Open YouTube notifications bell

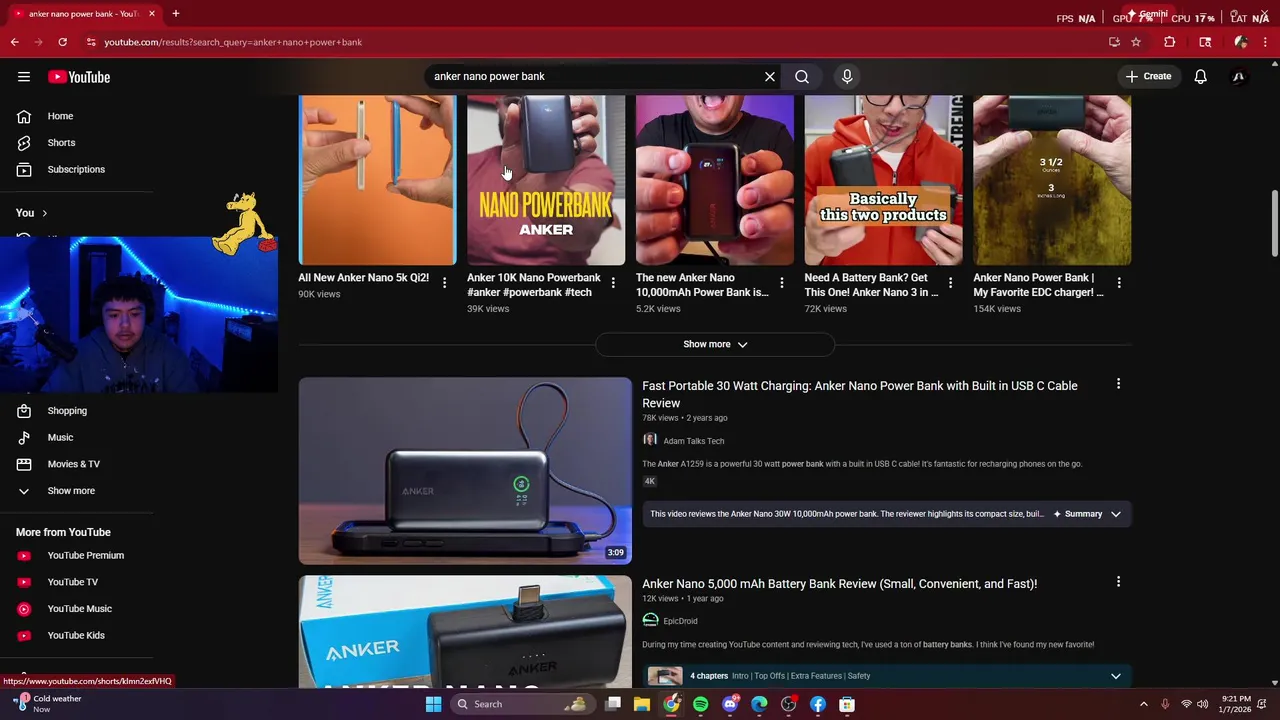1201,76
